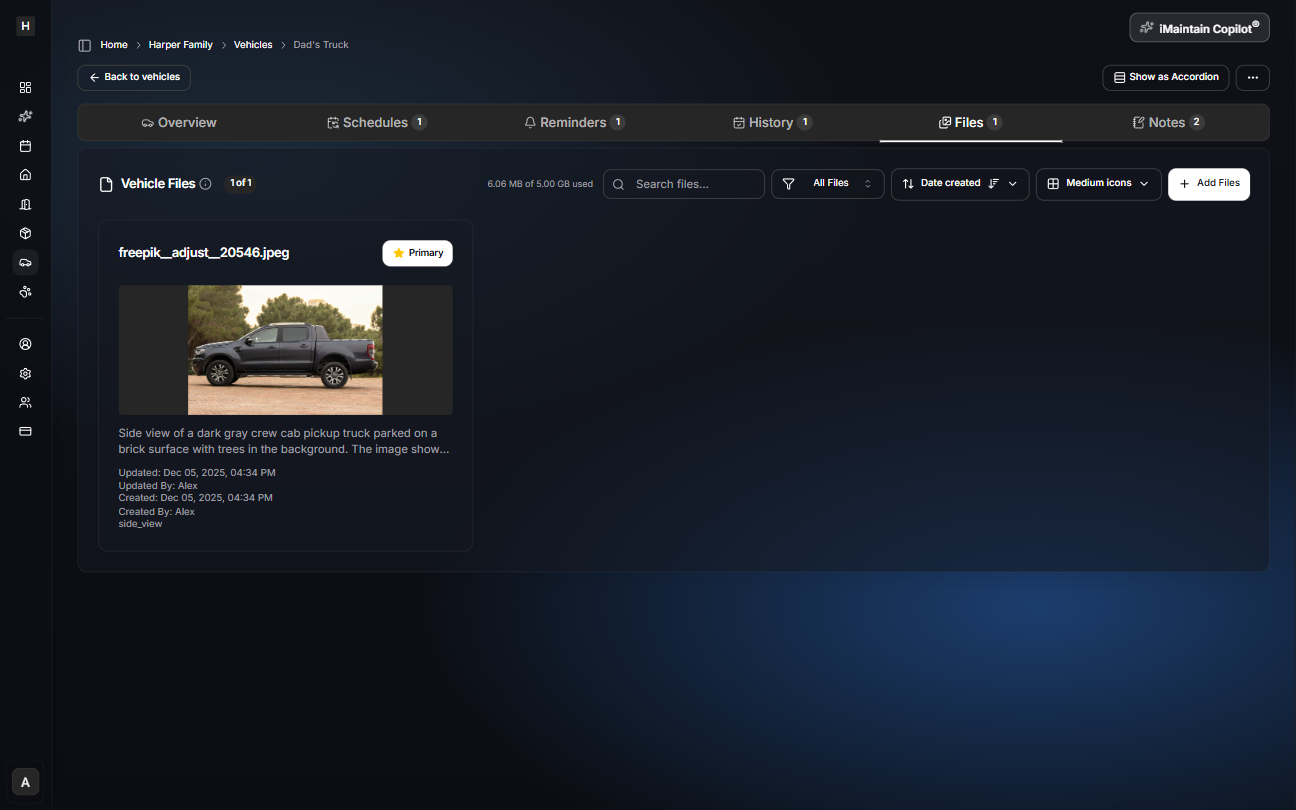This screenshot has width=1296, height=810.
Task: Open the vehicles car icon in sidebar
Action: pyautogui.click(x=25, y=262)
